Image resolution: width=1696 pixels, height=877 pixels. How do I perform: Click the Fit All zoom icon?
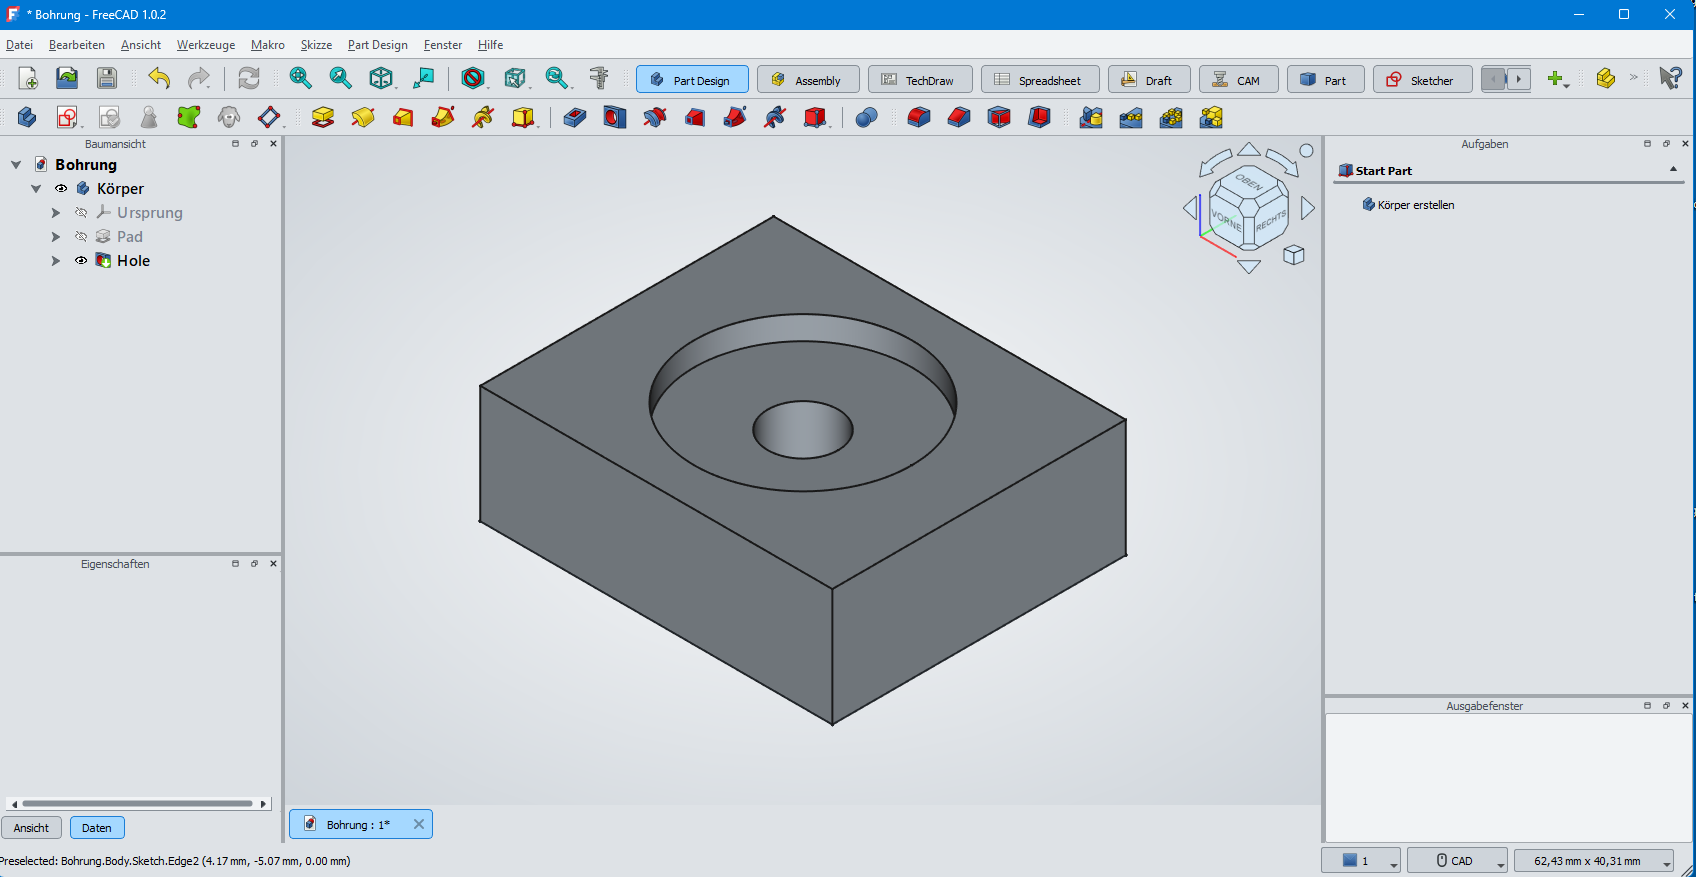[x=300, y=78]
